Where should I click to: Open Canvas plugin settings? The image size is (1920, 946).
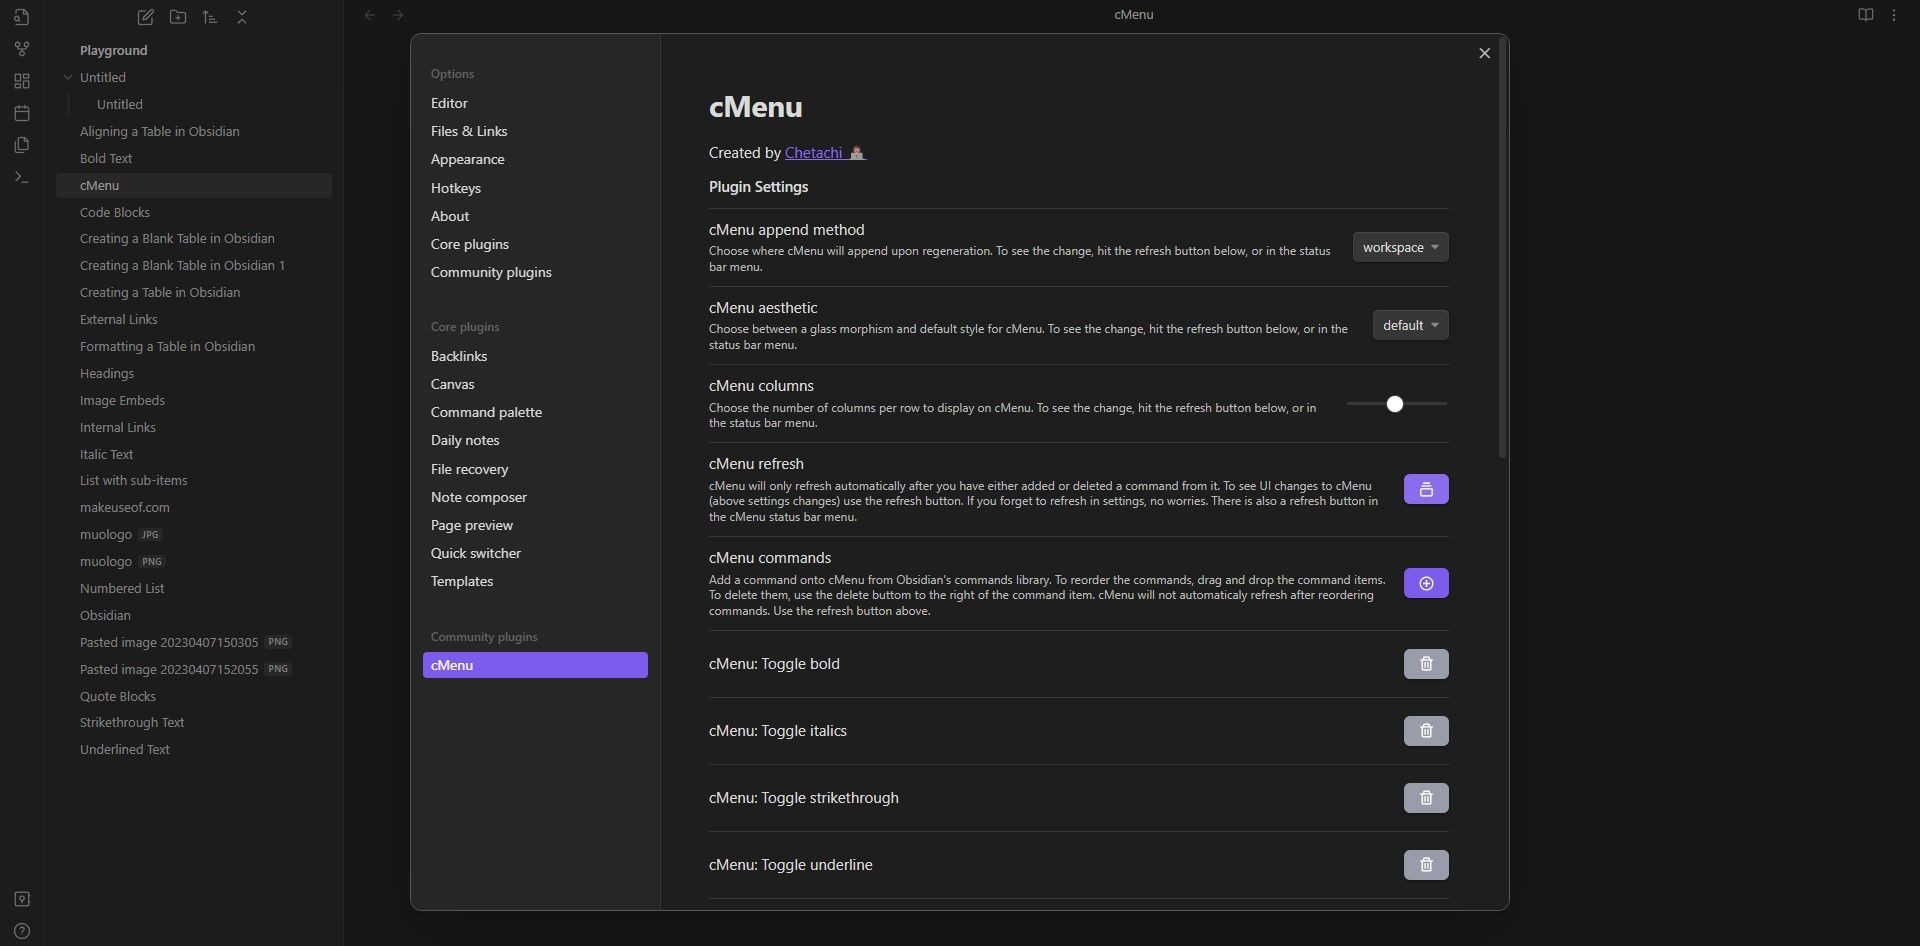(535, 384)
